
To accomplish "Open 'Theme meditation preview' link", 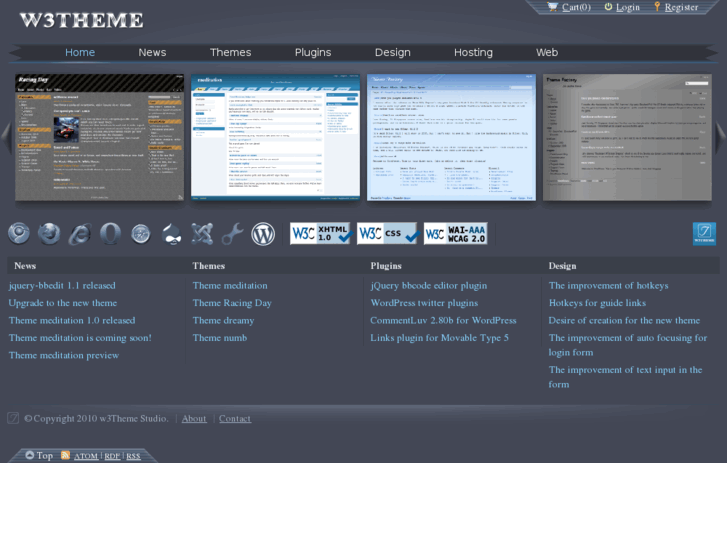I will [x=64, y=355].
